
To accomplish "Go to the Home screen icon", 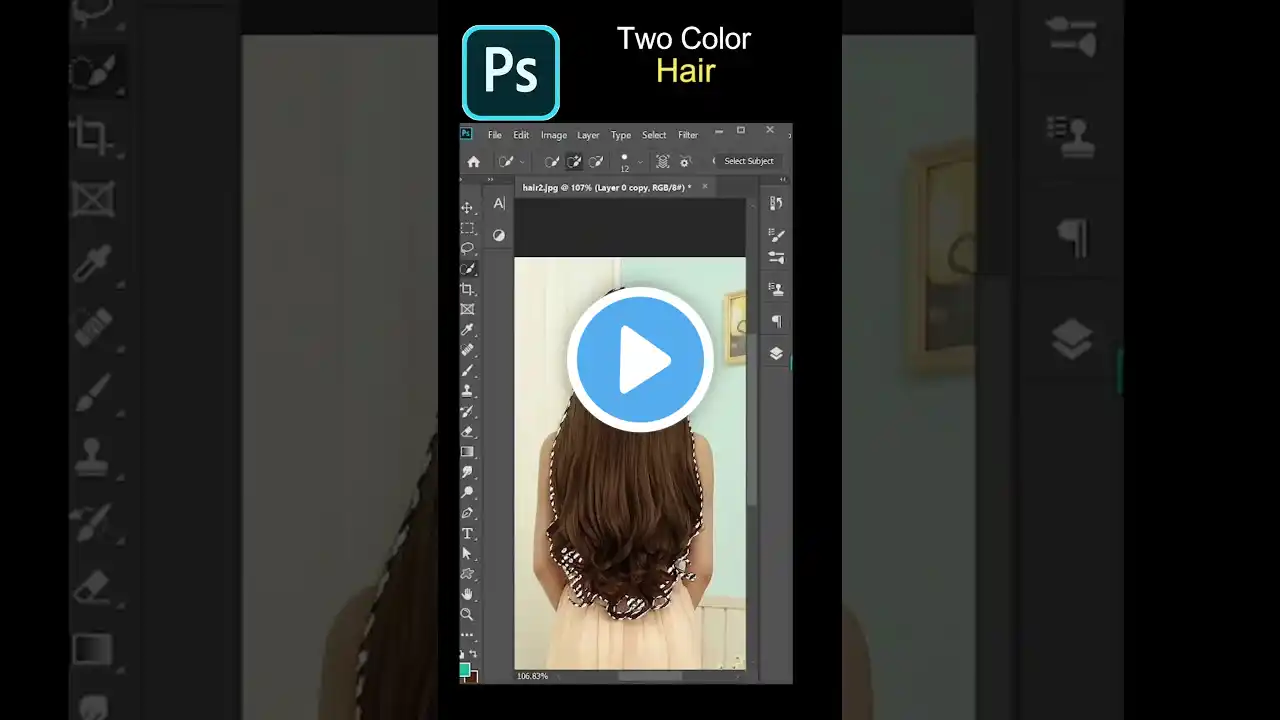I will click(x=474, y=161).
